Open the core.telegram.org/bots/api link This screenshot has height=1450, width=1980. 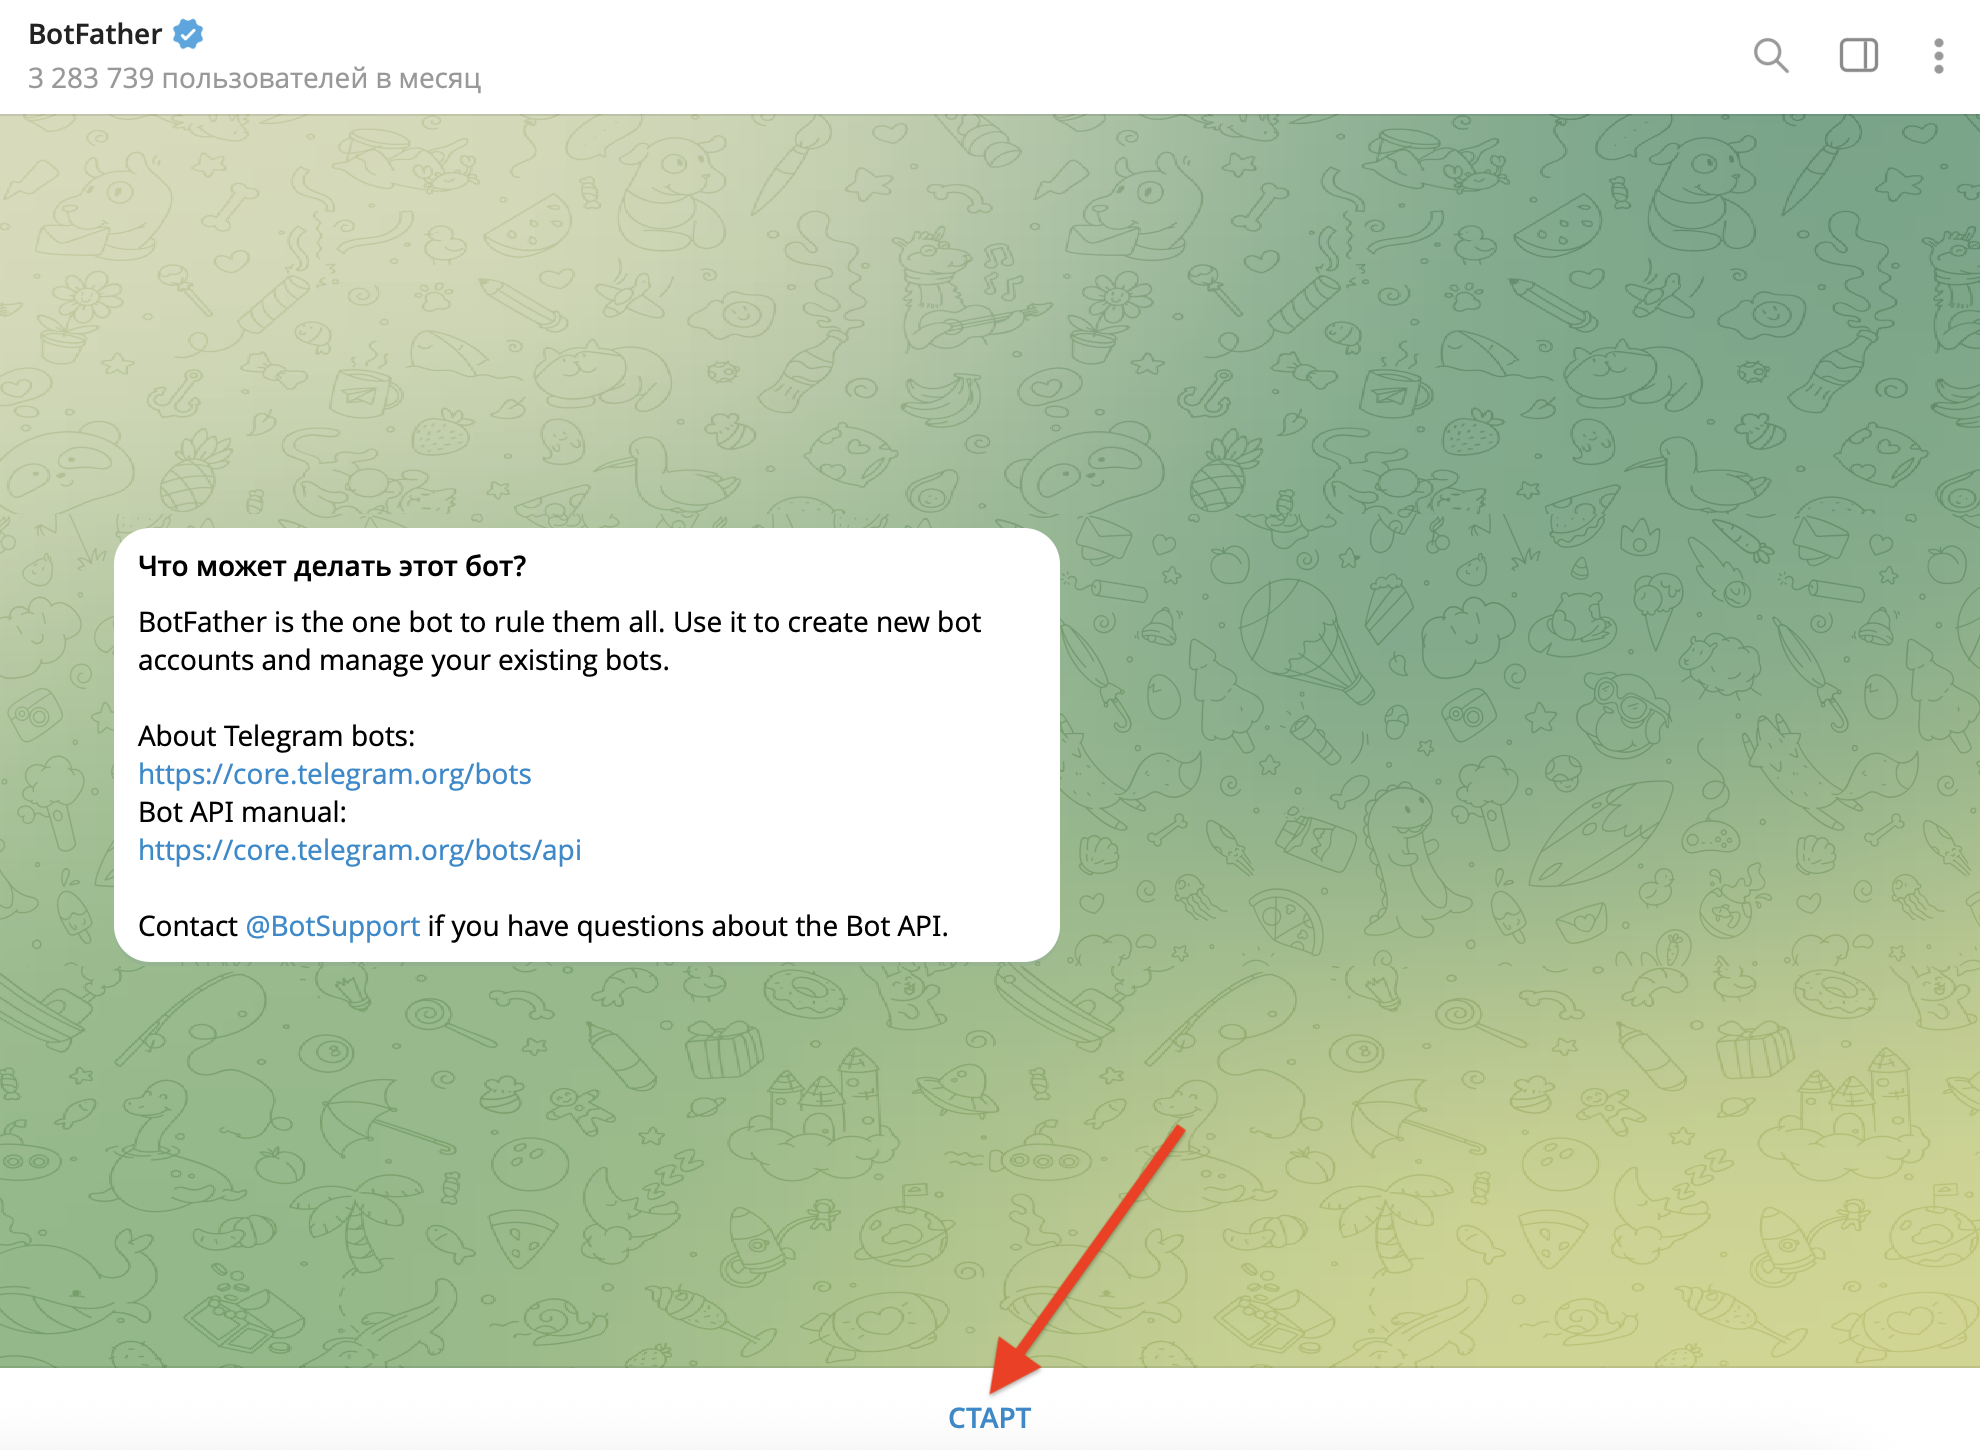359,850
